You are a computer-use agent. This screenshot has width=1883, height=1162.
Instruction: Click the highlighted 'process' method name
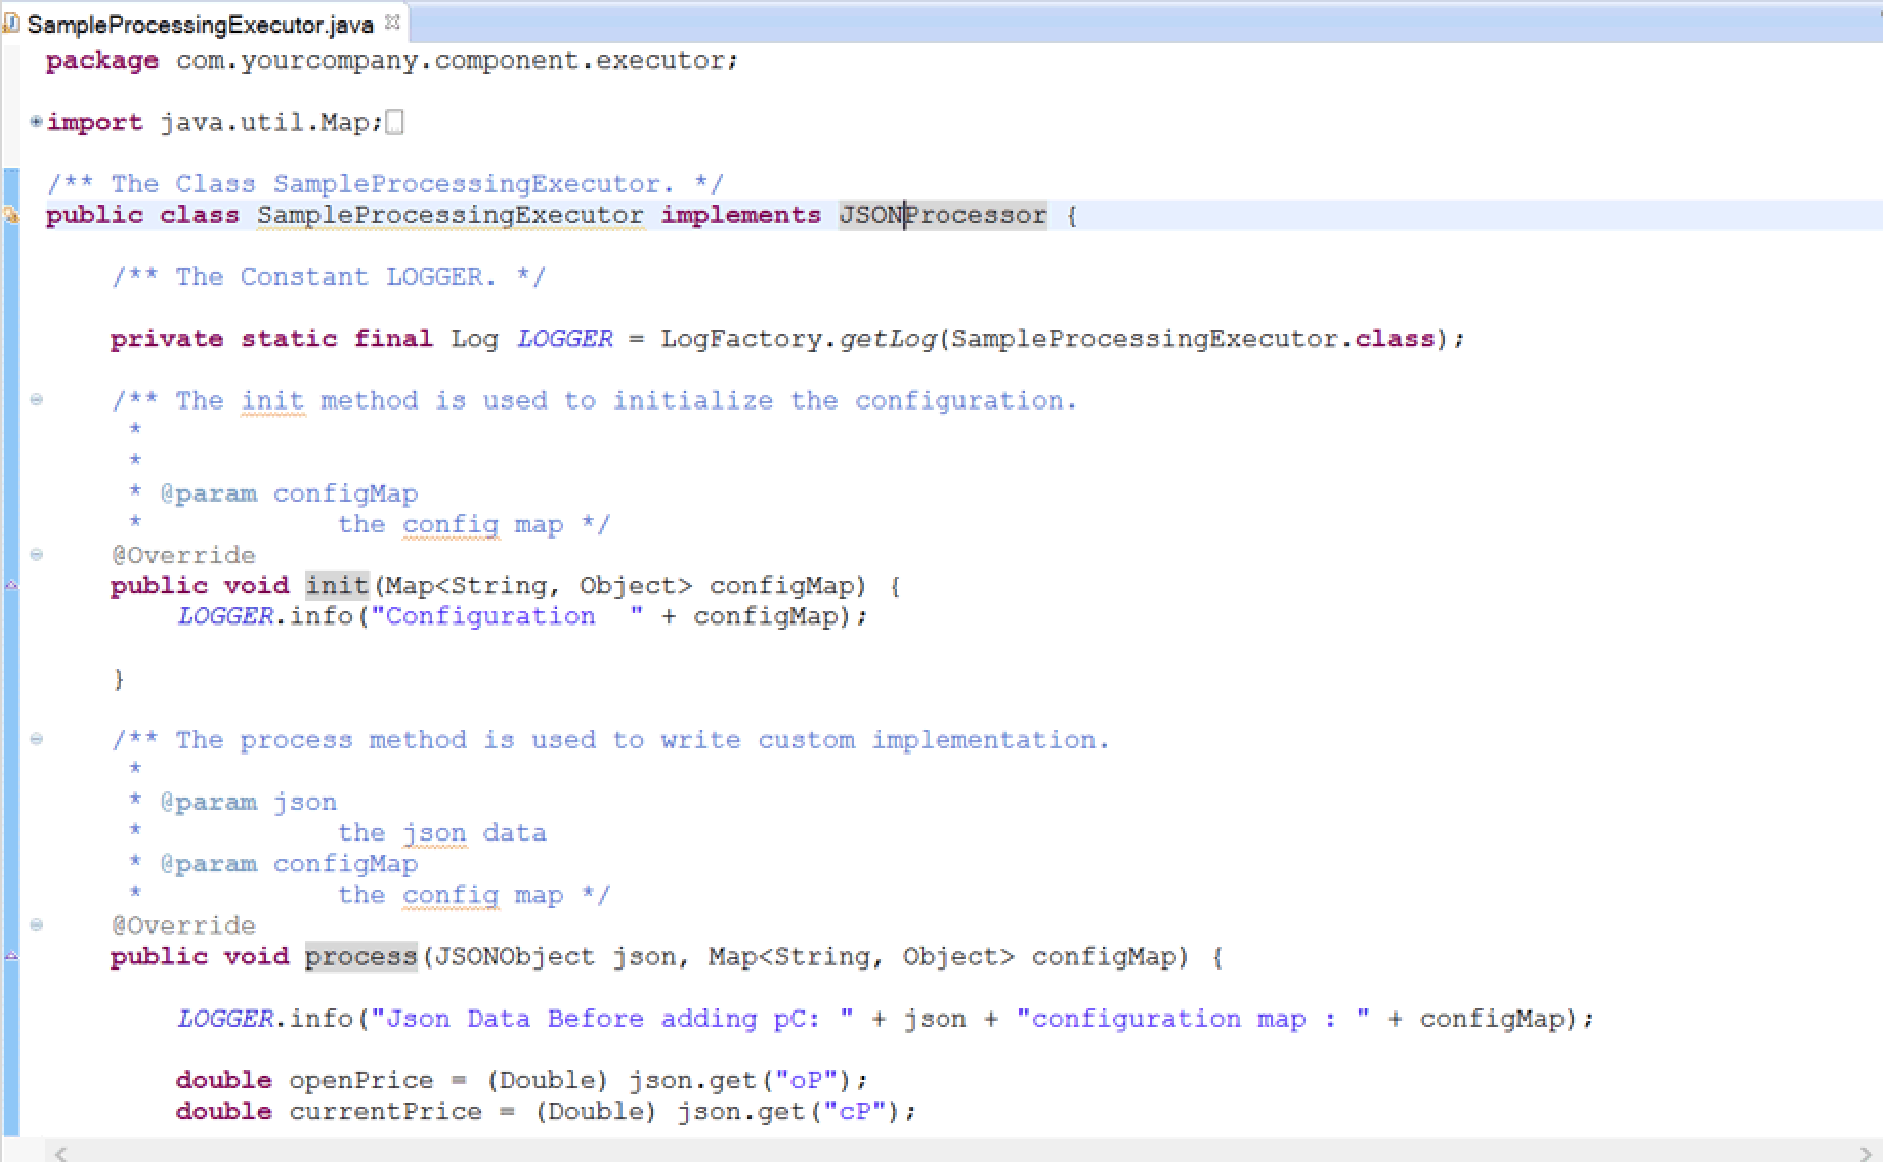point(361,956)
